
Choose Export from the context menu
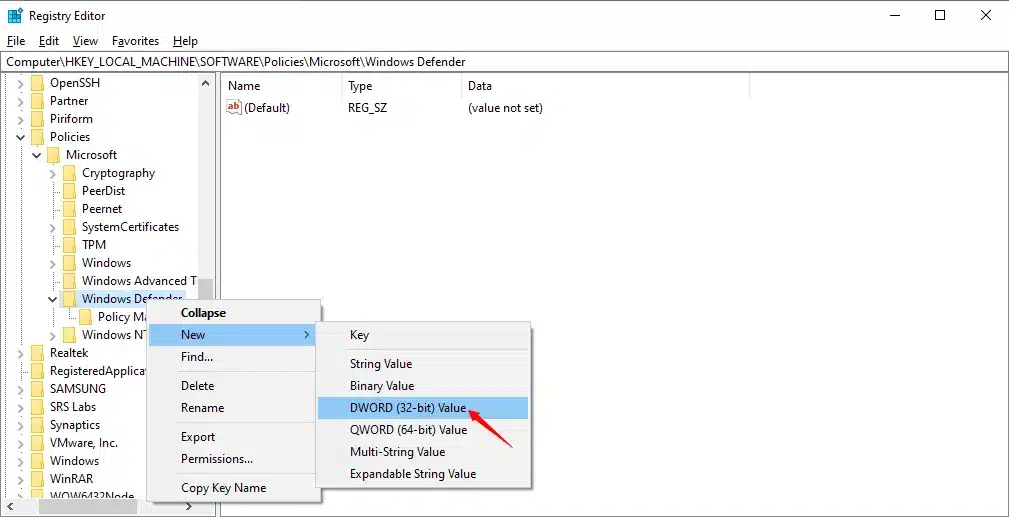tap(198, 437)
